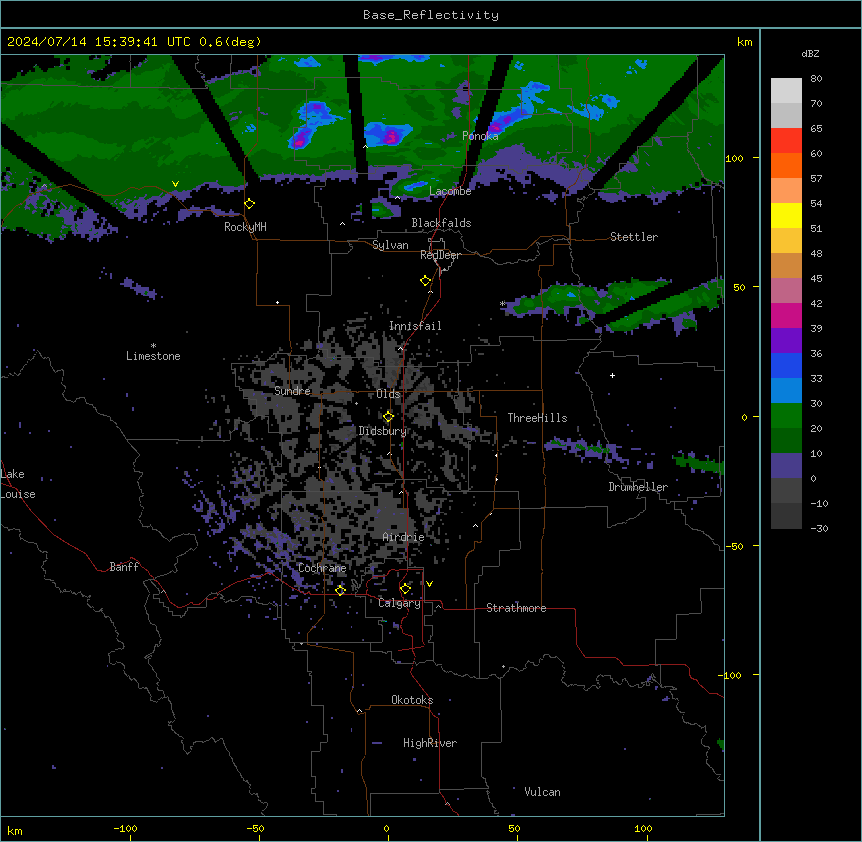This screenshot has width=862, height=842.
Task: Click the 80 value on dBZ scale
Action: point(816,79)
